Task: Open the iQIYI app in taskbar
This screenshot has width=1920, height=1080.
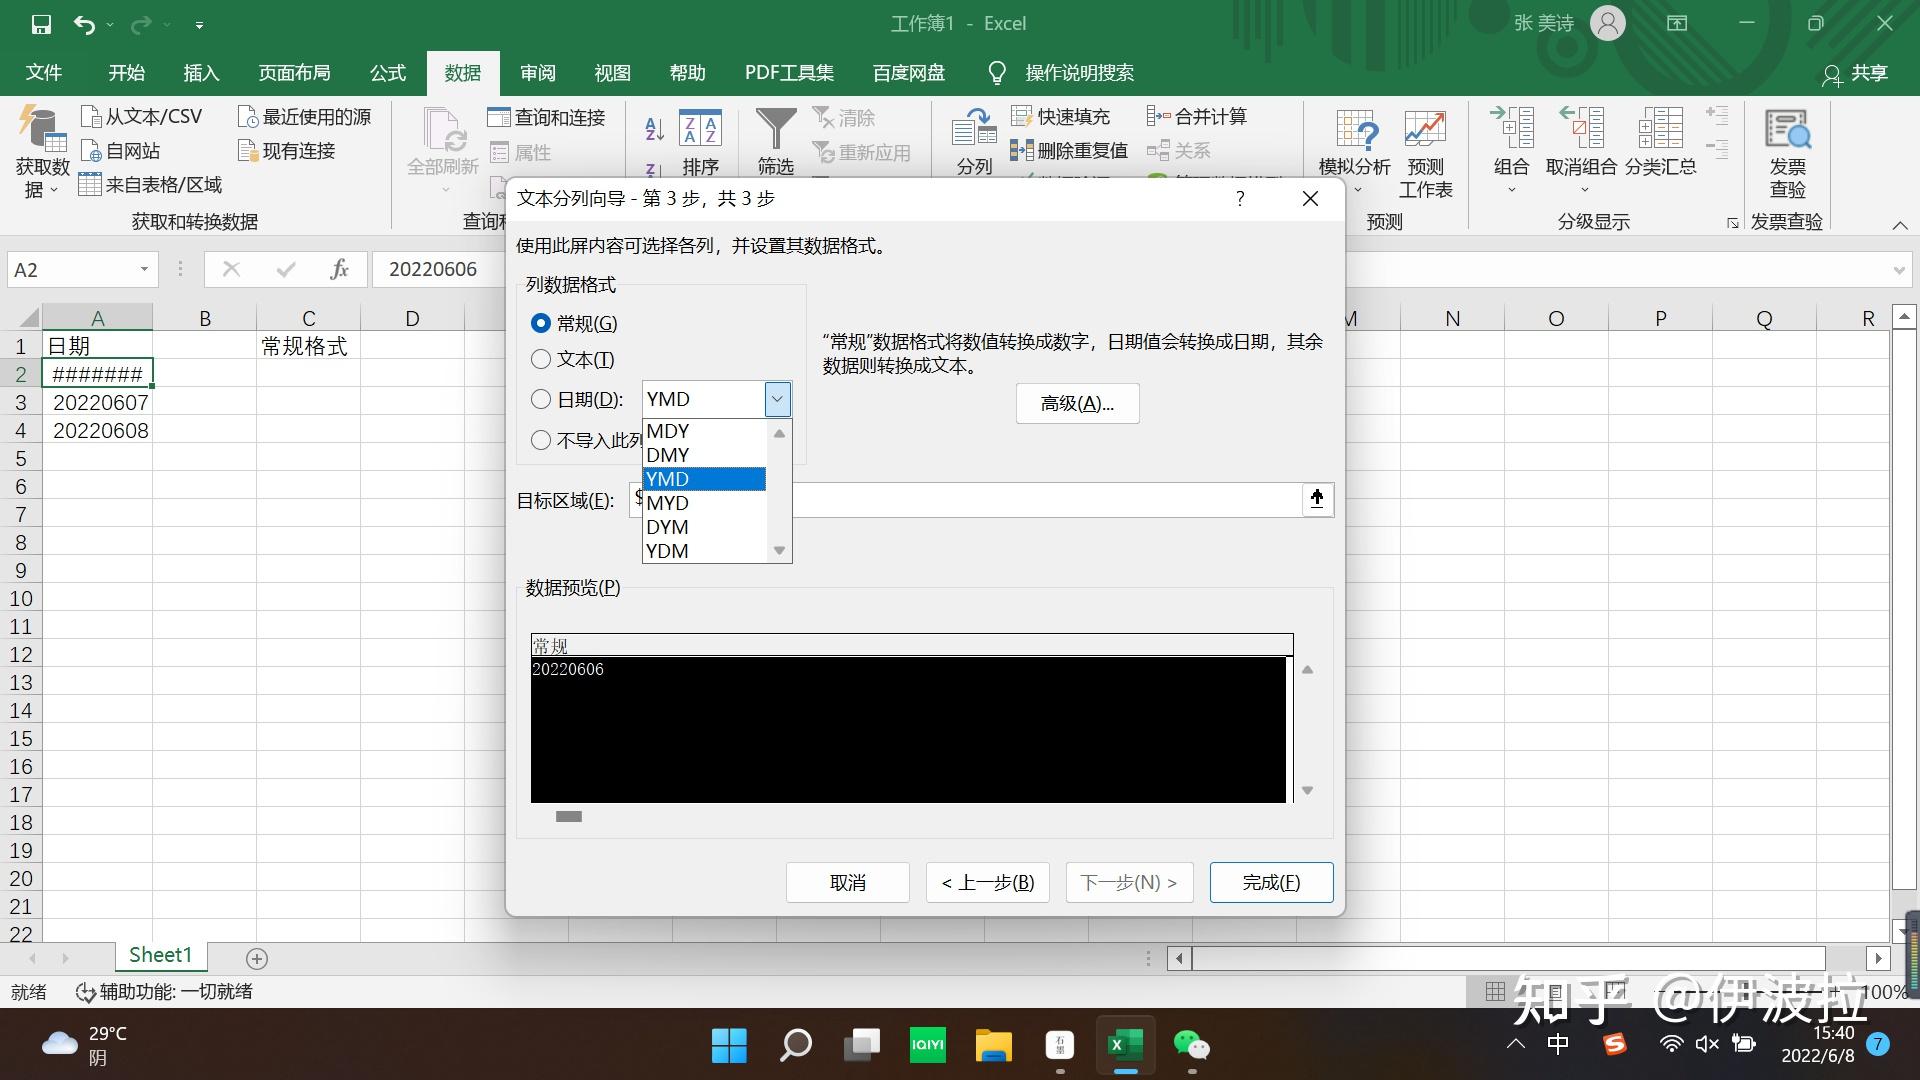Action: [x=928, y=1046]
